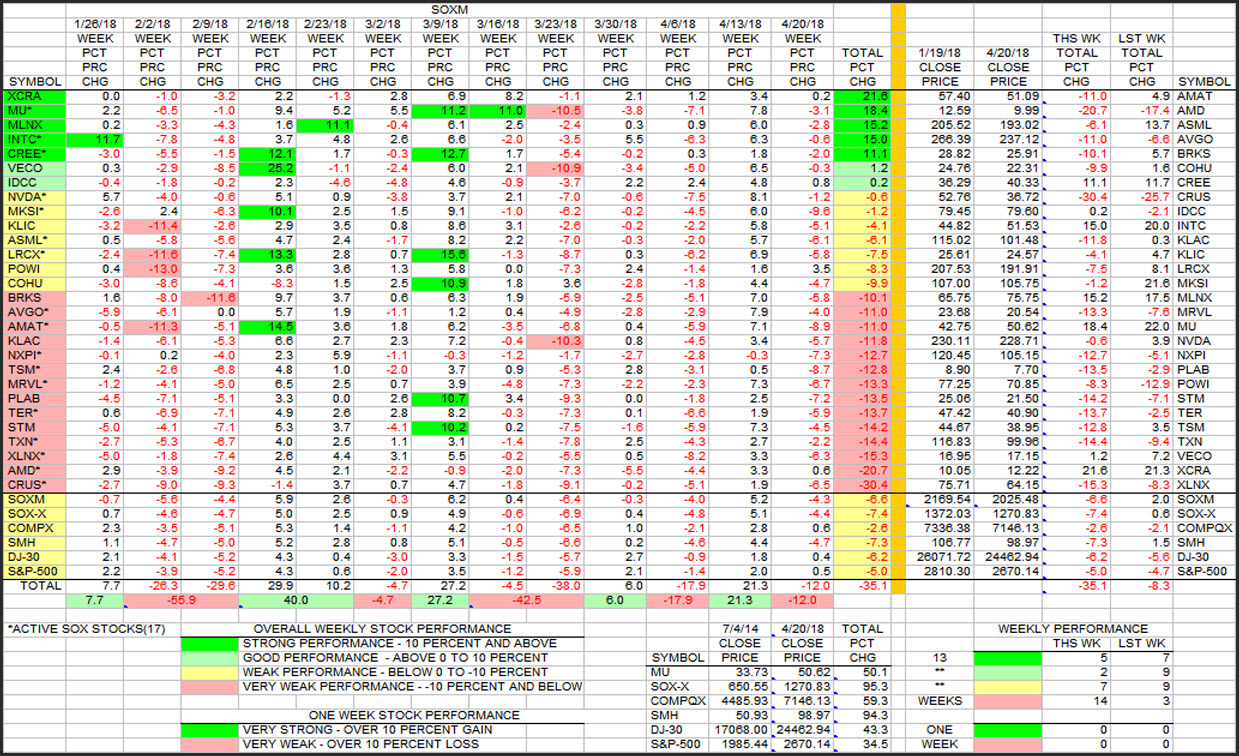Select the 15.6 cell in the LRCX* row

click(440, 255)
